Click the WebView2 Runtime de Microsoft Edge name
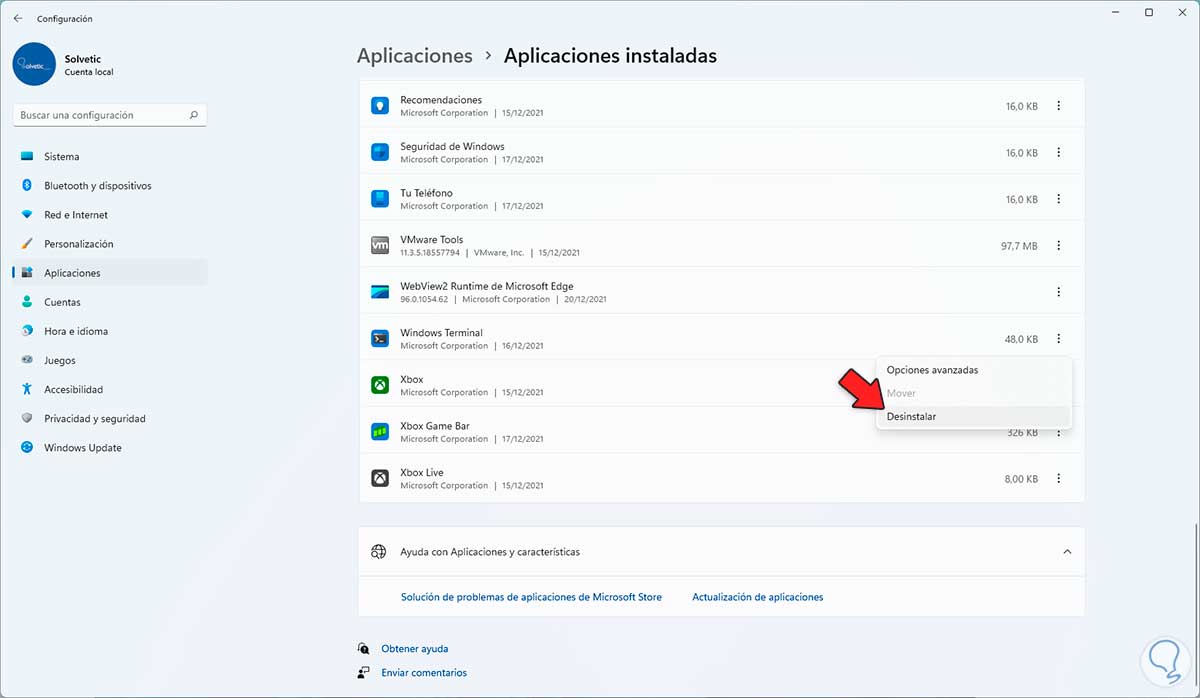The height and width of the screenshot is (698, 1200). (487, 286)
